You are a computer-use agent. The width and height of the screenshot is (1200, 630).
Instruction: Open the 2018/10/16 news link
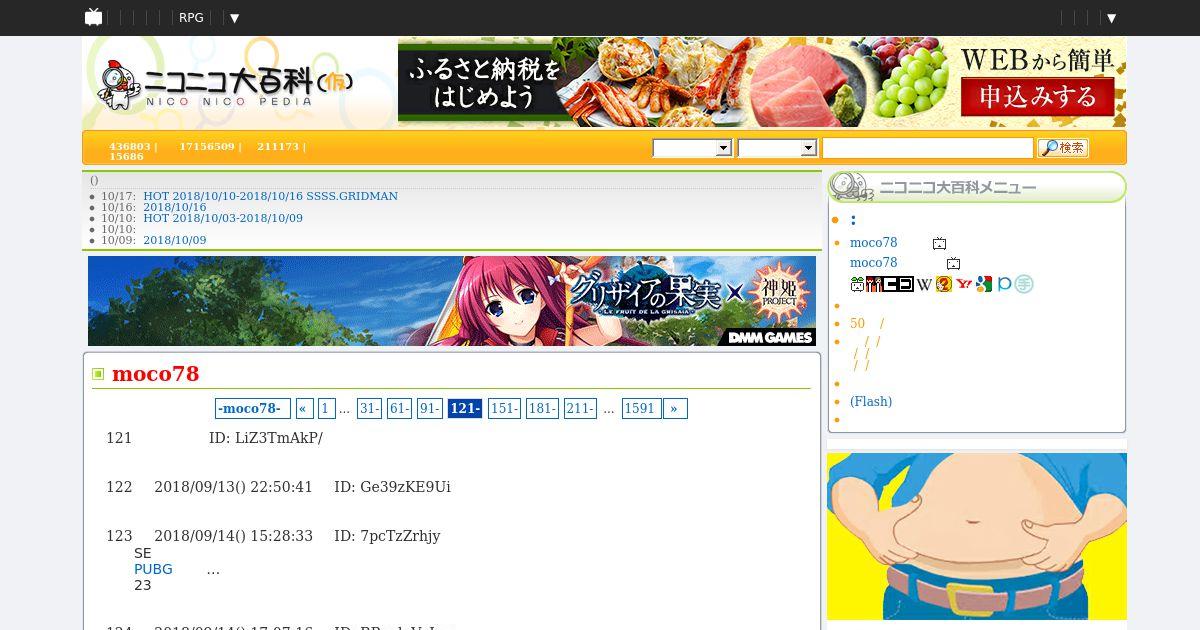(174, 207)
